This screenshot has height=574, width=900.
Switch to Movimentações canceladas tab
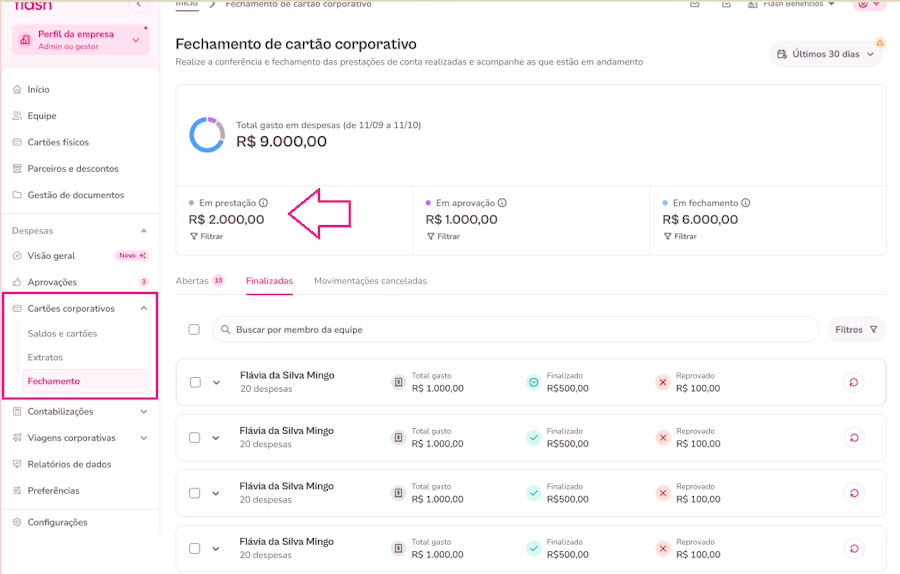coord(370,281)
